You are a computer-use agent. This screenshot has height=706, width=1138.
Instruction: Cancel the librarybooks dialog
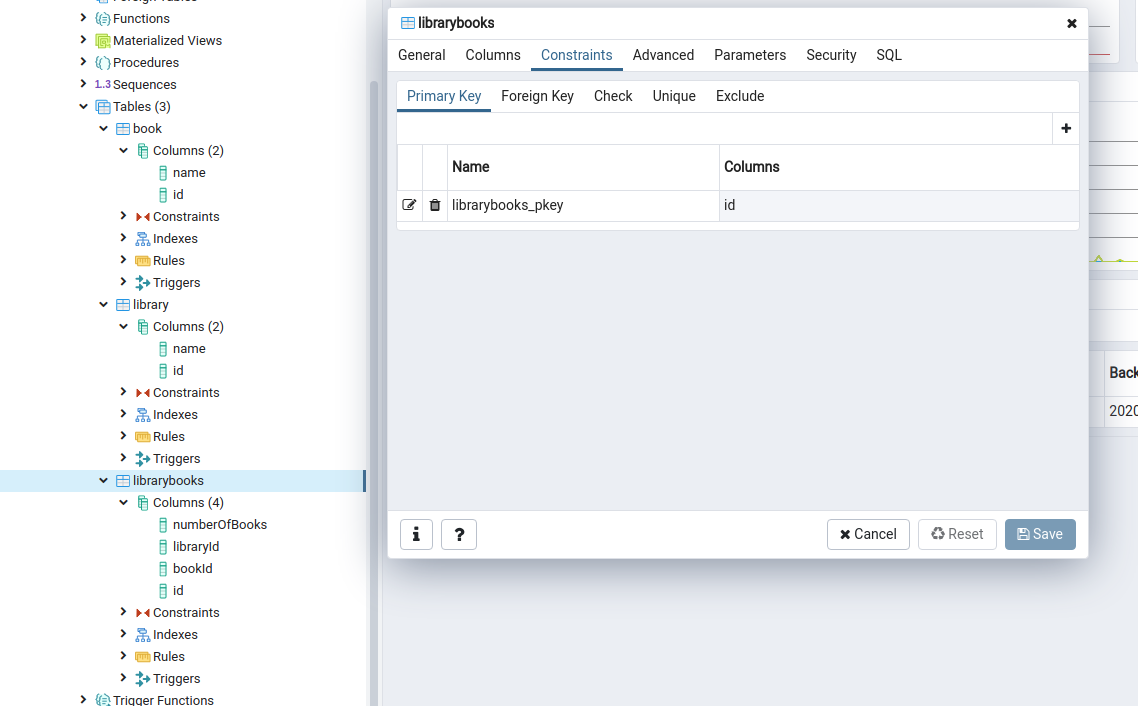coord(868,534)
